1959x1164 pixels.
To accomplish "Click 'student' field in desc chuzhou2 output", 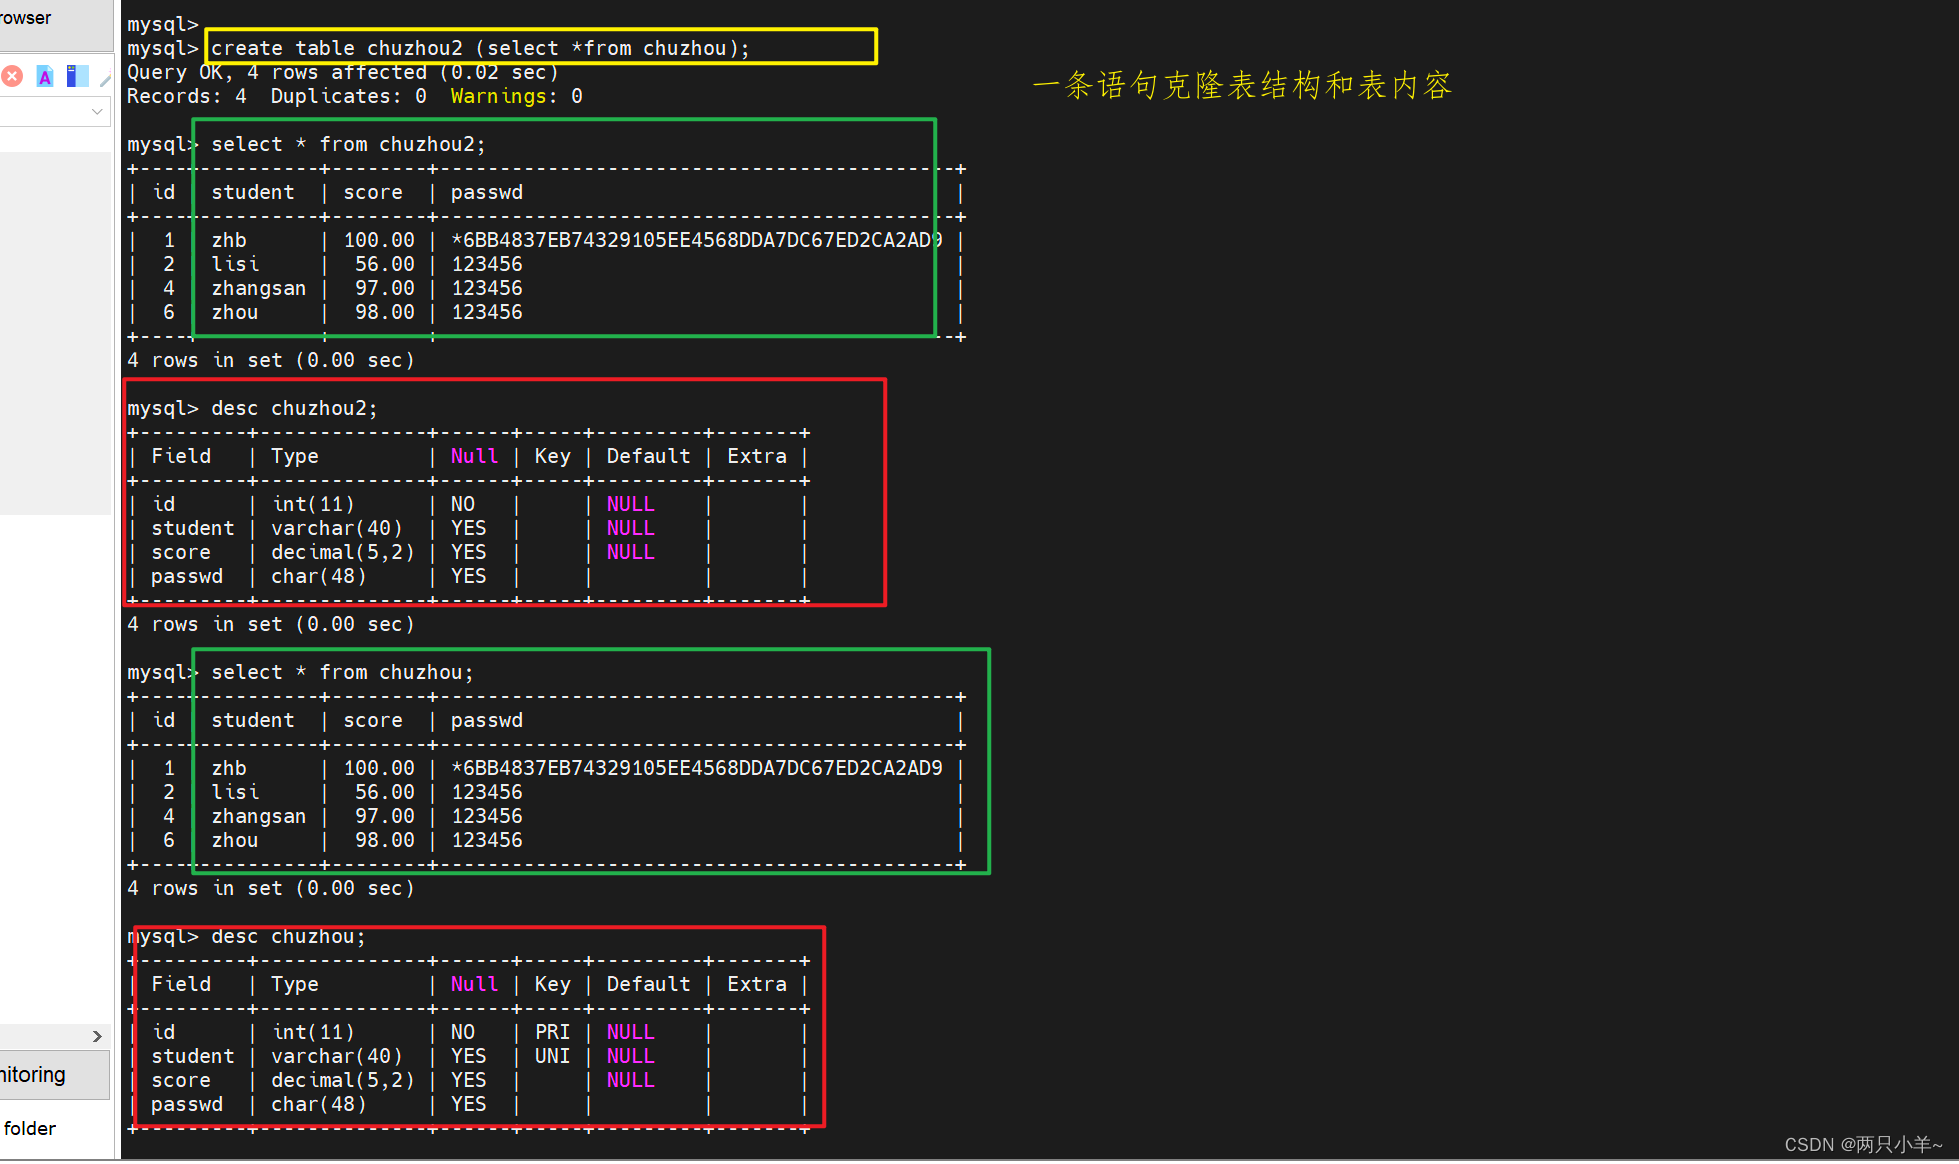I will click(x=193, y=528).
